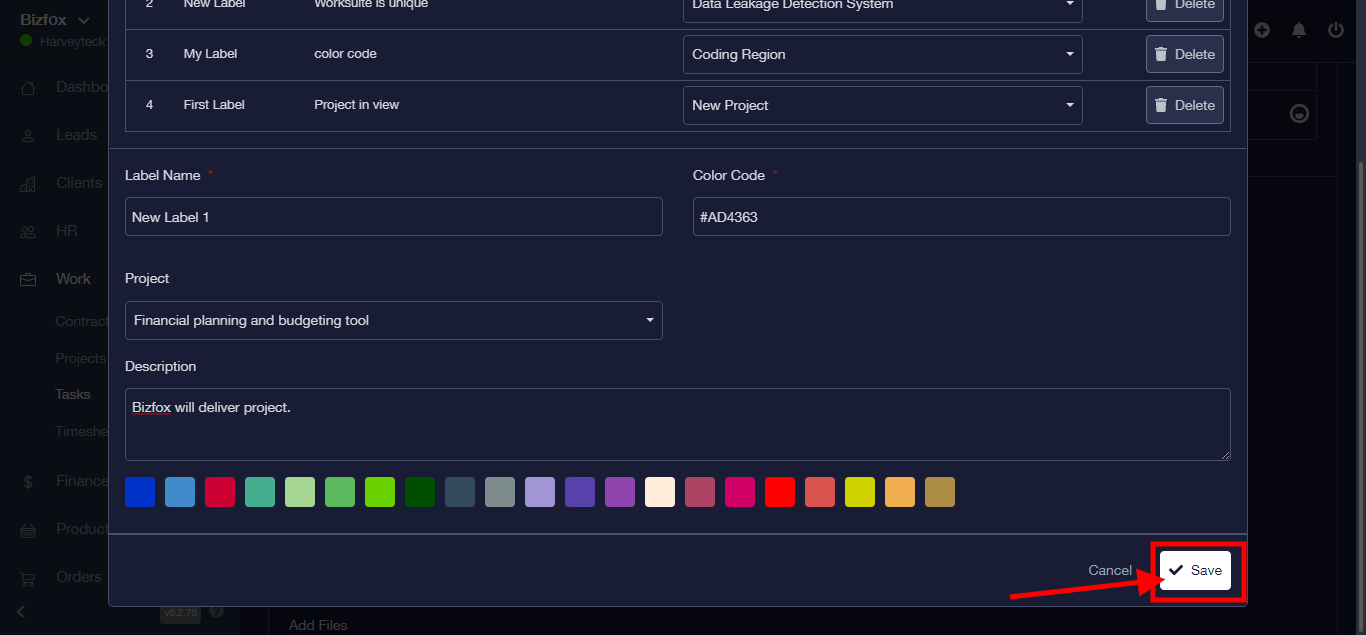Click the Description text area
This screenshot has height=635, width=1366.
677,424
